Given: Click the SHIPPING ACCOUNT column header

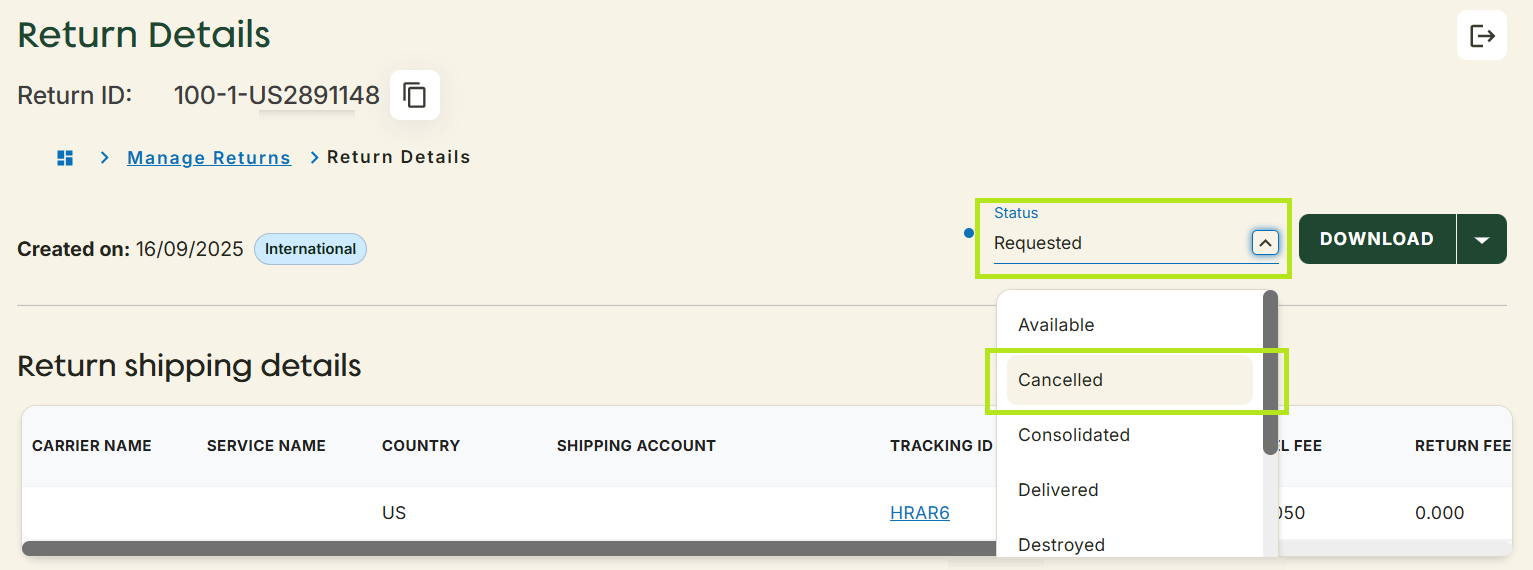Looking at the screenshot, I should click(x=636, y=446).
